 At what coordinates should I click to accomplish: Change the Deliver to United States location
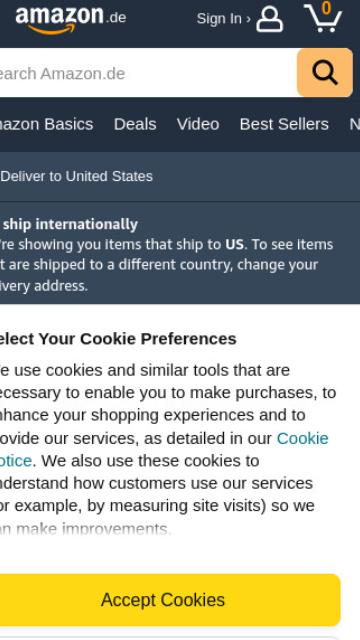click(76, 176)
